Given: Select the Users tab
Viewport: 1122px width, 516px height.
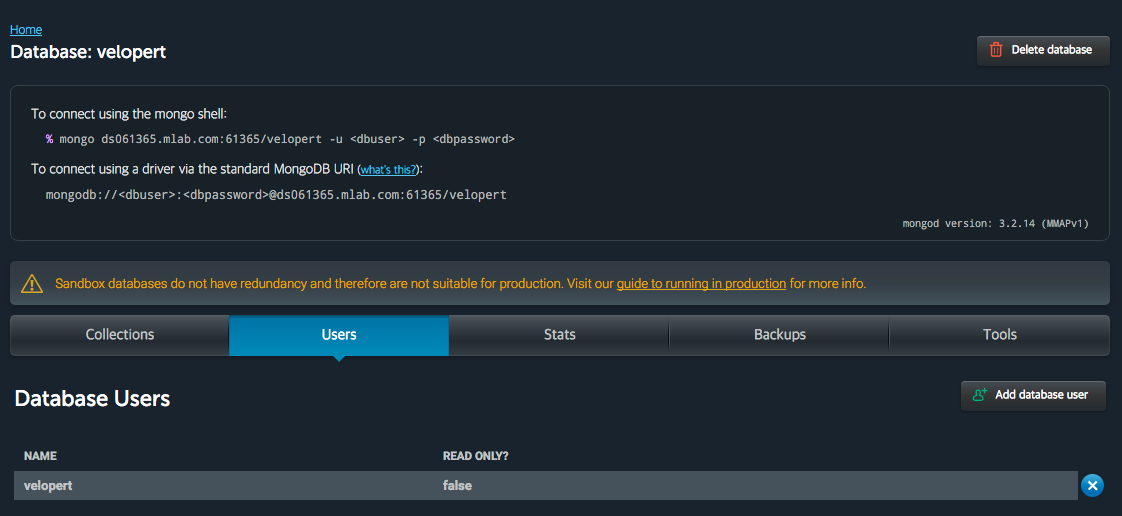Looking at the screenshot, I should (339, 335).
